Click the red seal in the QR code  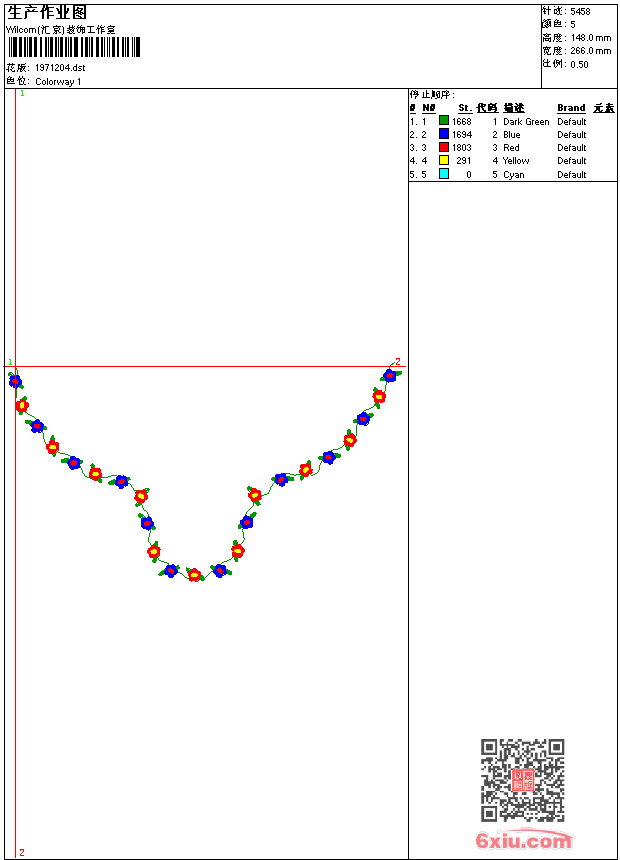pyautogui.click(x=523, y=780)
